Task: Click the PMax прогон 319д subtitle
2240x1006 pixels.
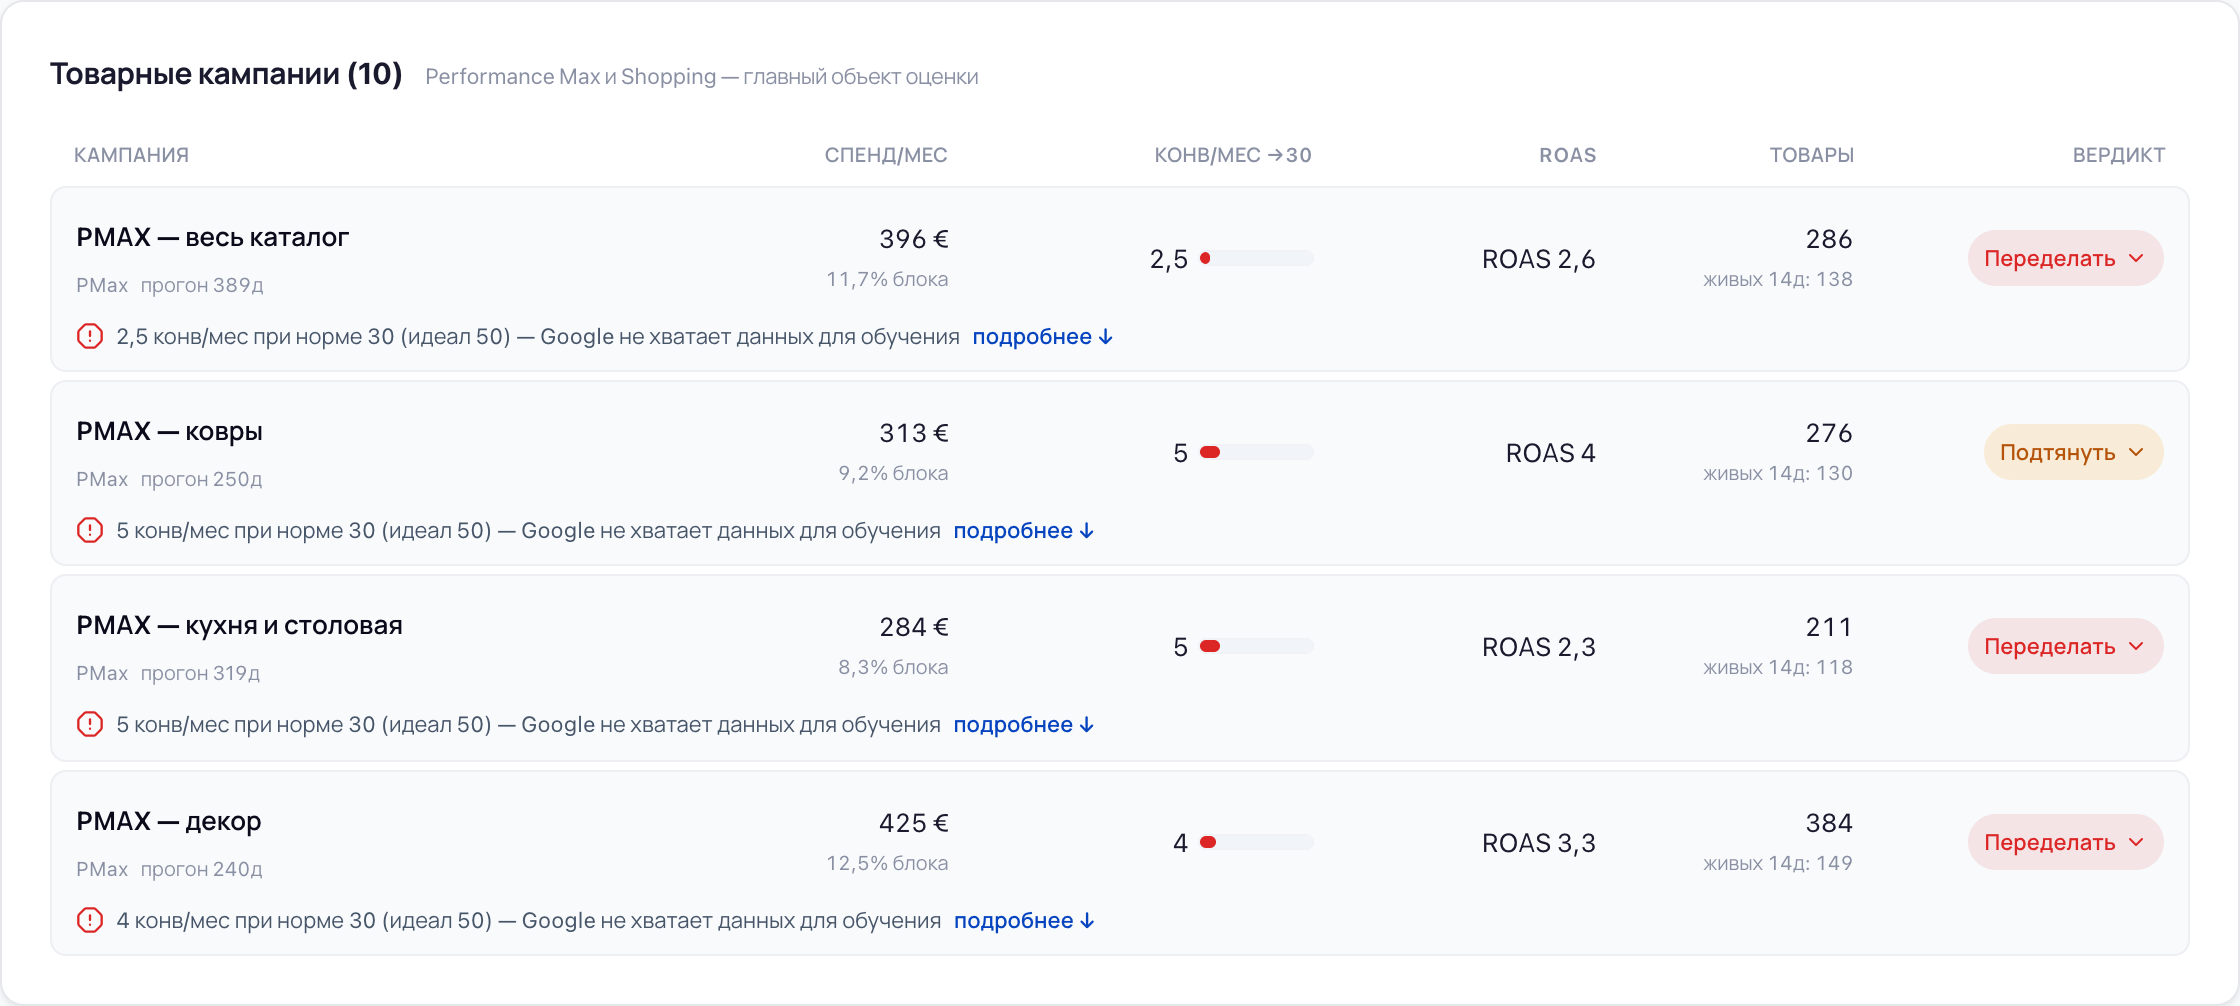Action: click(x=168, y=673)
